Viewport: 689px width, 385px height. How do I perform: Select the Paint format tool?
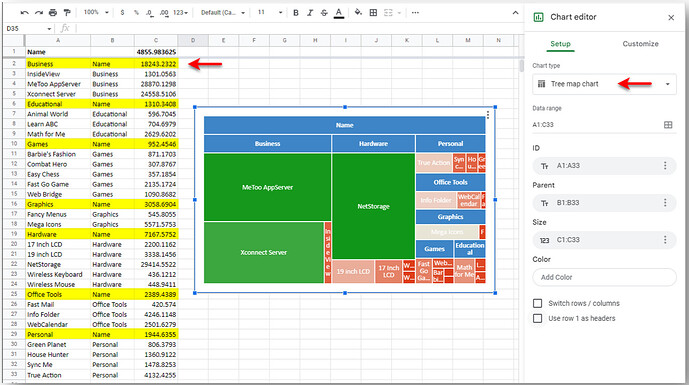[67, 13]
